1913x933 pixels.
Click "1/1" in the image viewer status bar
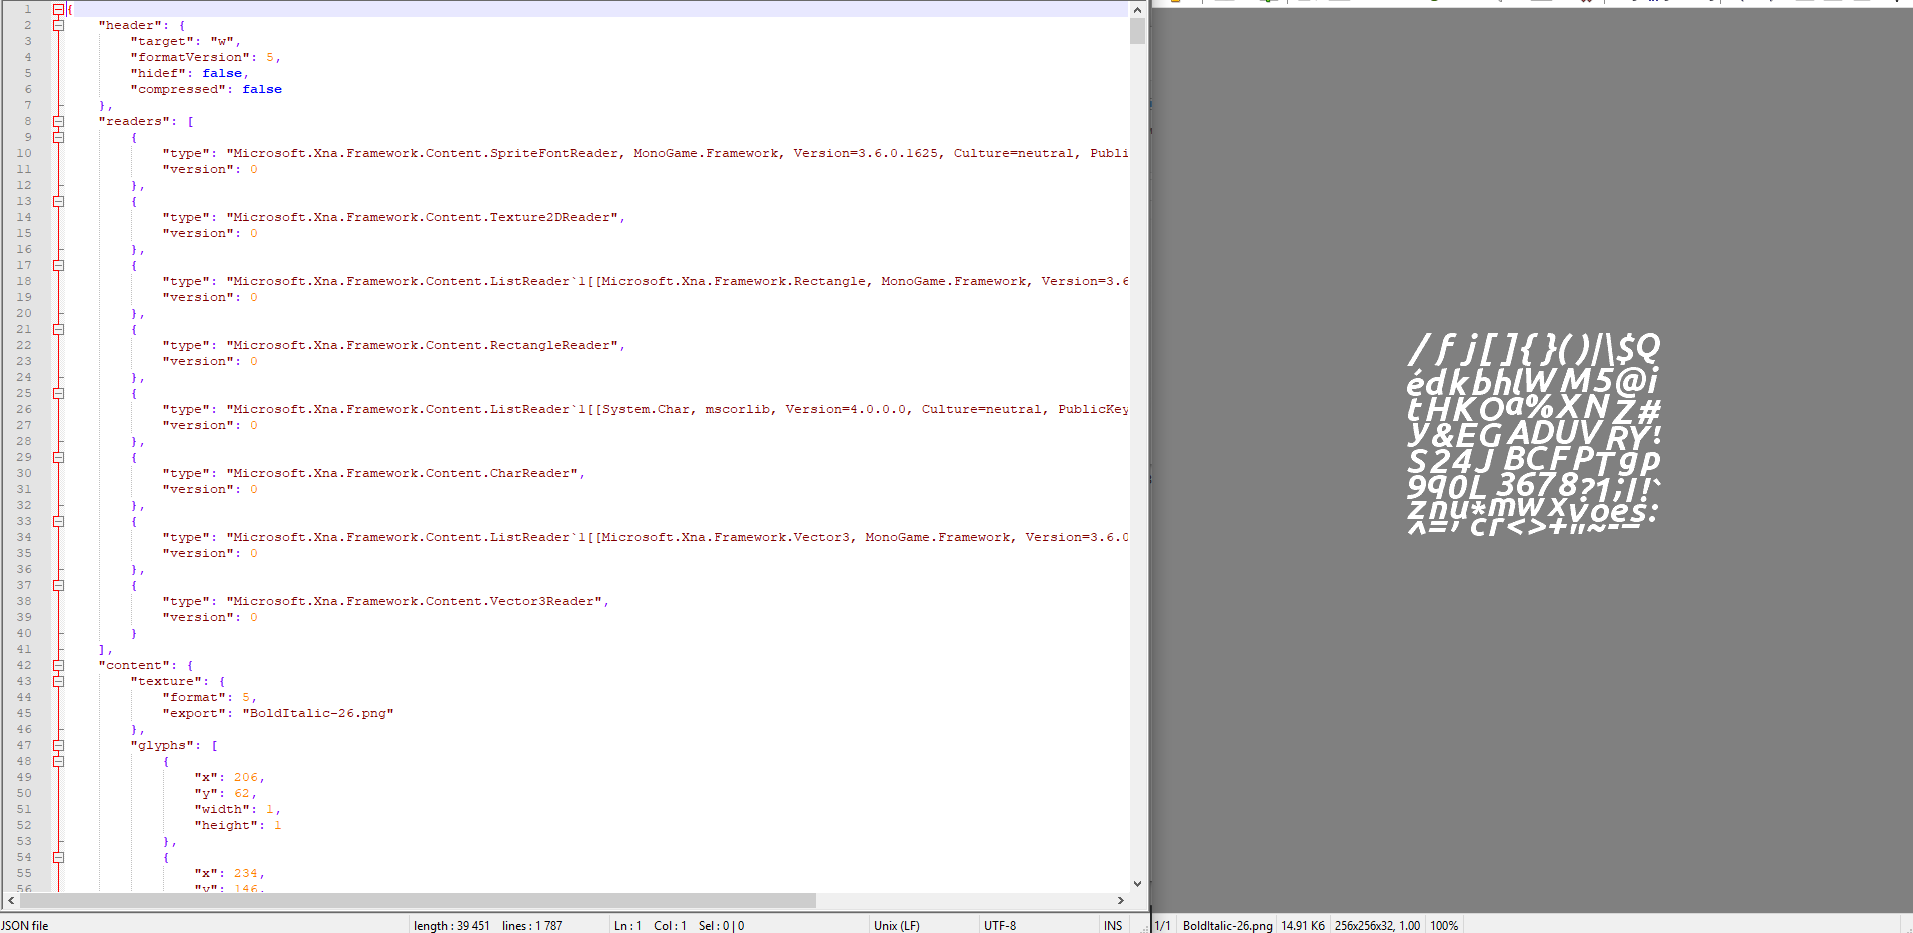click(x=1163, y=926)
